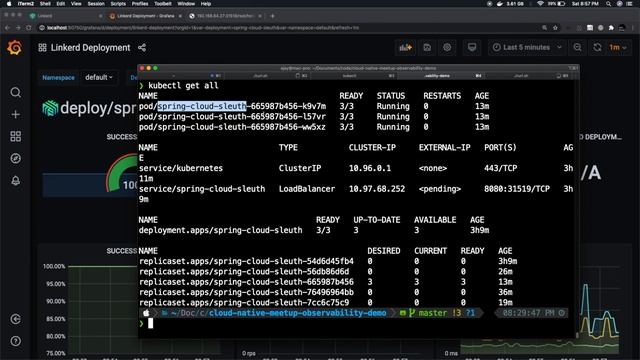
Task: Open the Grafana home logo
Action: pyautogui.click(x=15, y=48)
